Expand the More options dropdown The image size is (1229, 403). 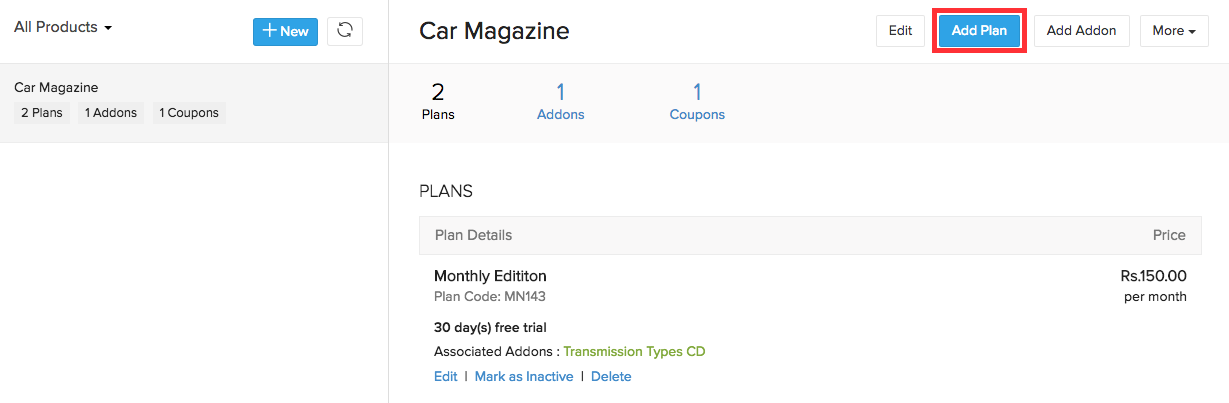[x=1174, y=31]
